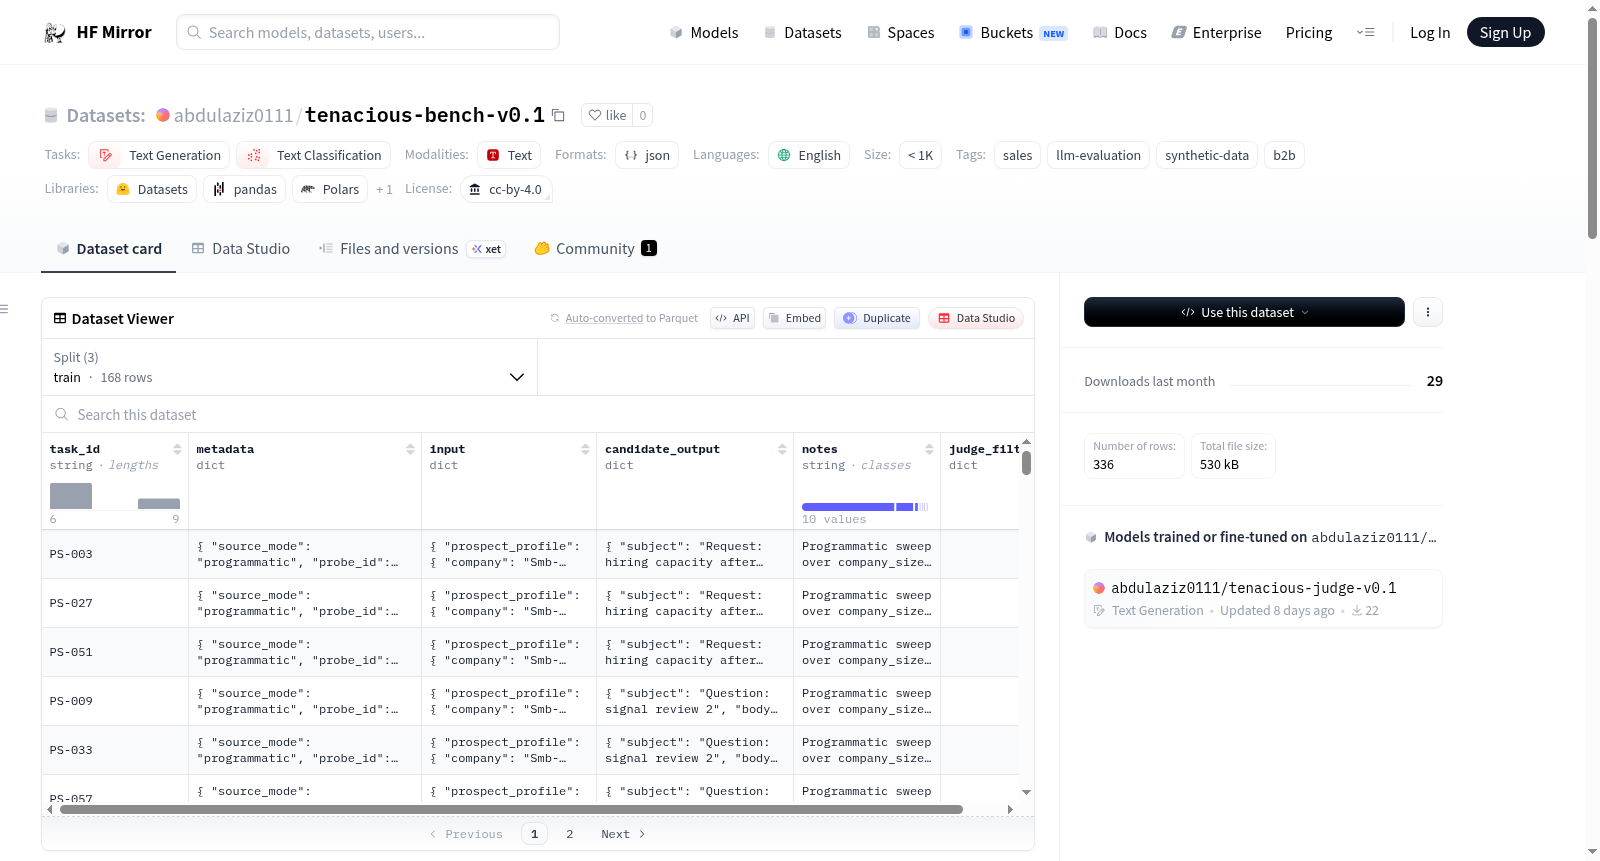Open the Text Generation task tag

[x=160, y=155]
